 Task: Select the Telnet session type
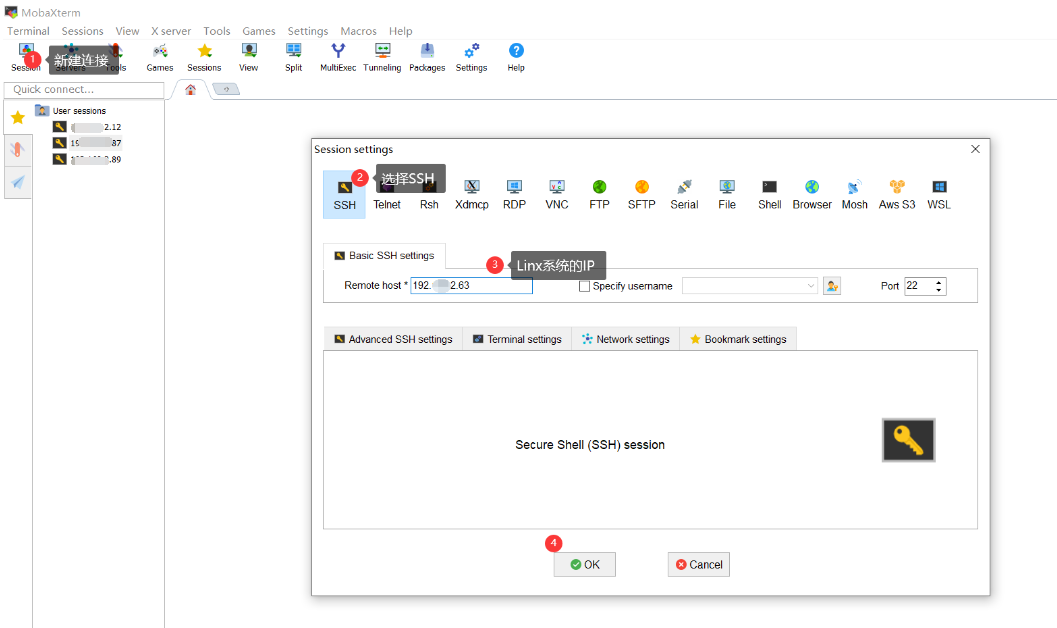387,195
